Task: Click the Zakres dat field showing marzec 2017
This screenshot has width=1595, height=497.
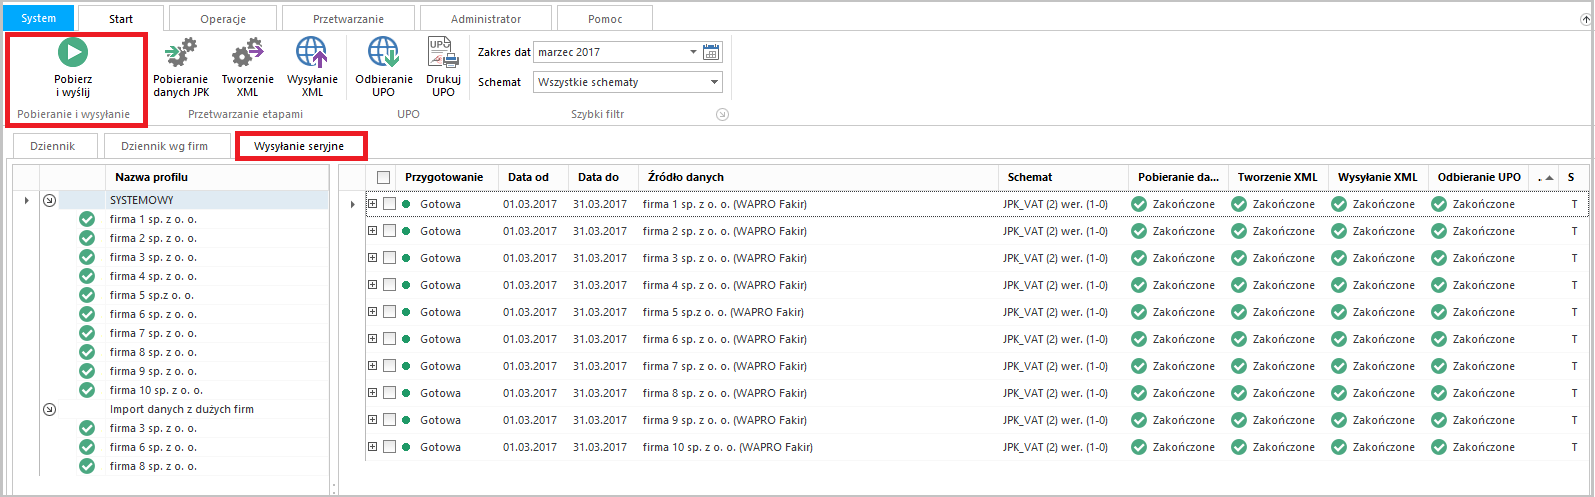Action: pos(610,52)
